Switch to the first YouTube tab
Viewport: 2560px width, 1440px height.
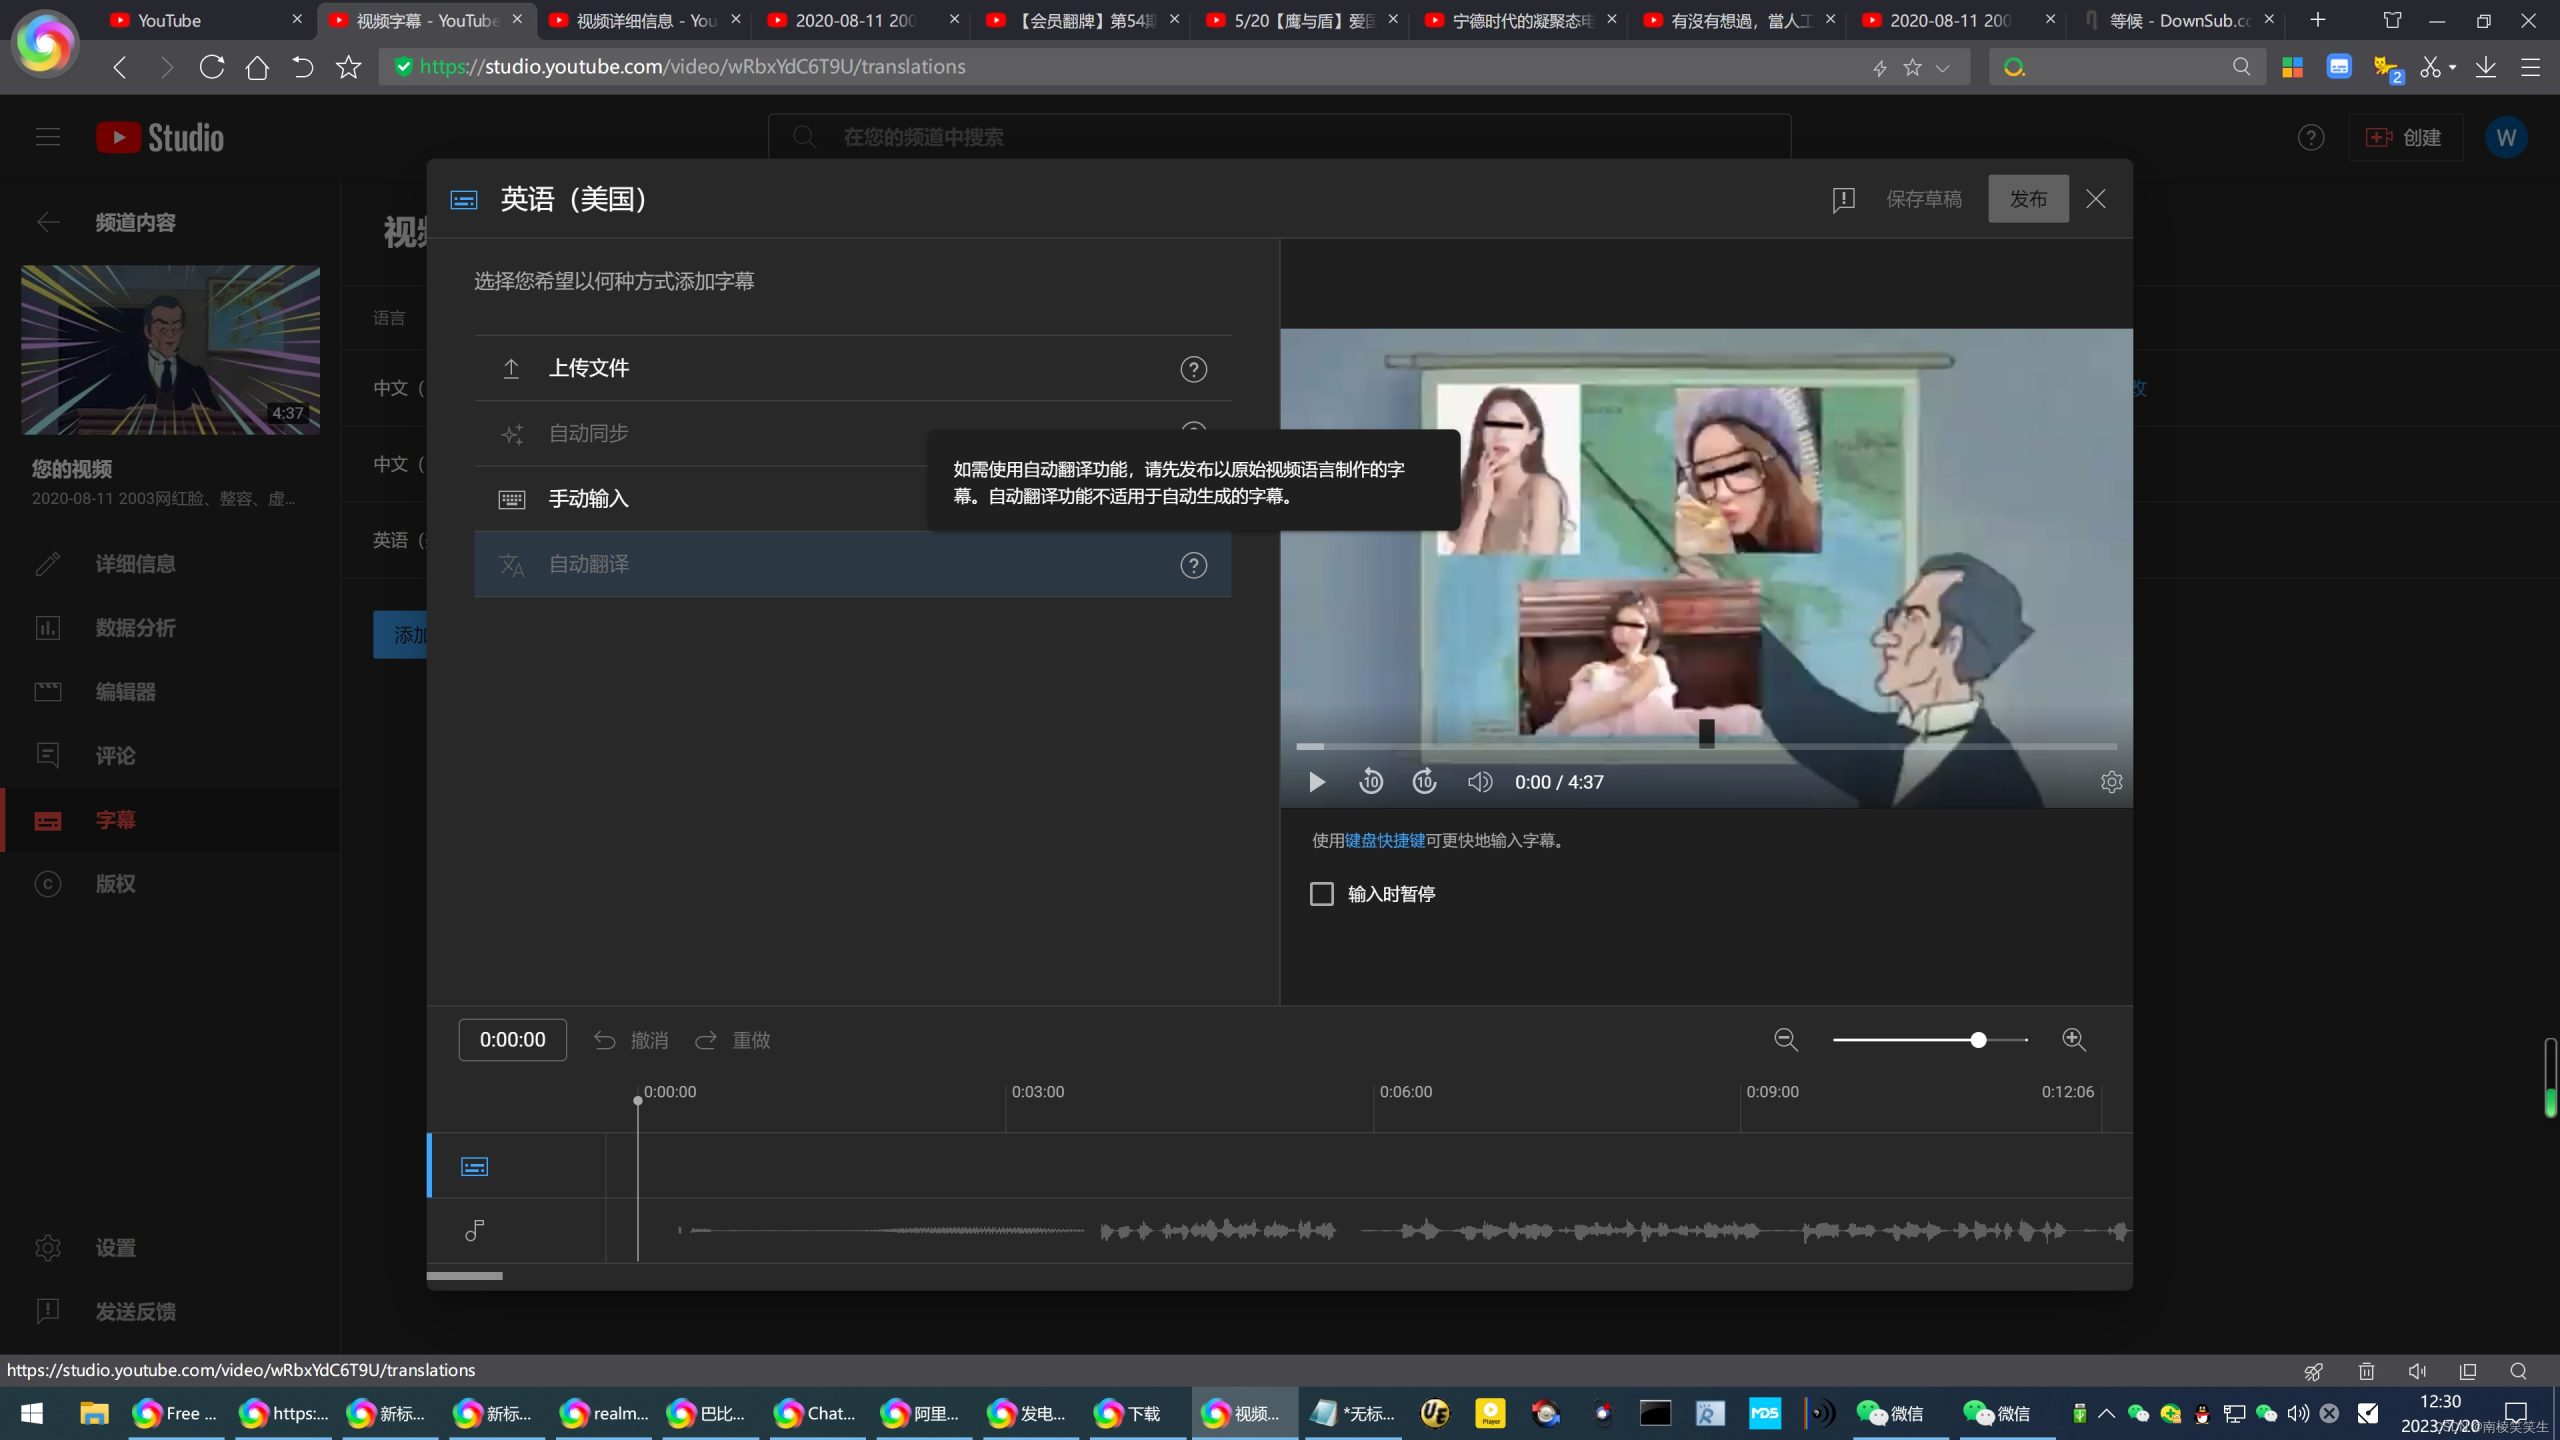pos(205,20)
